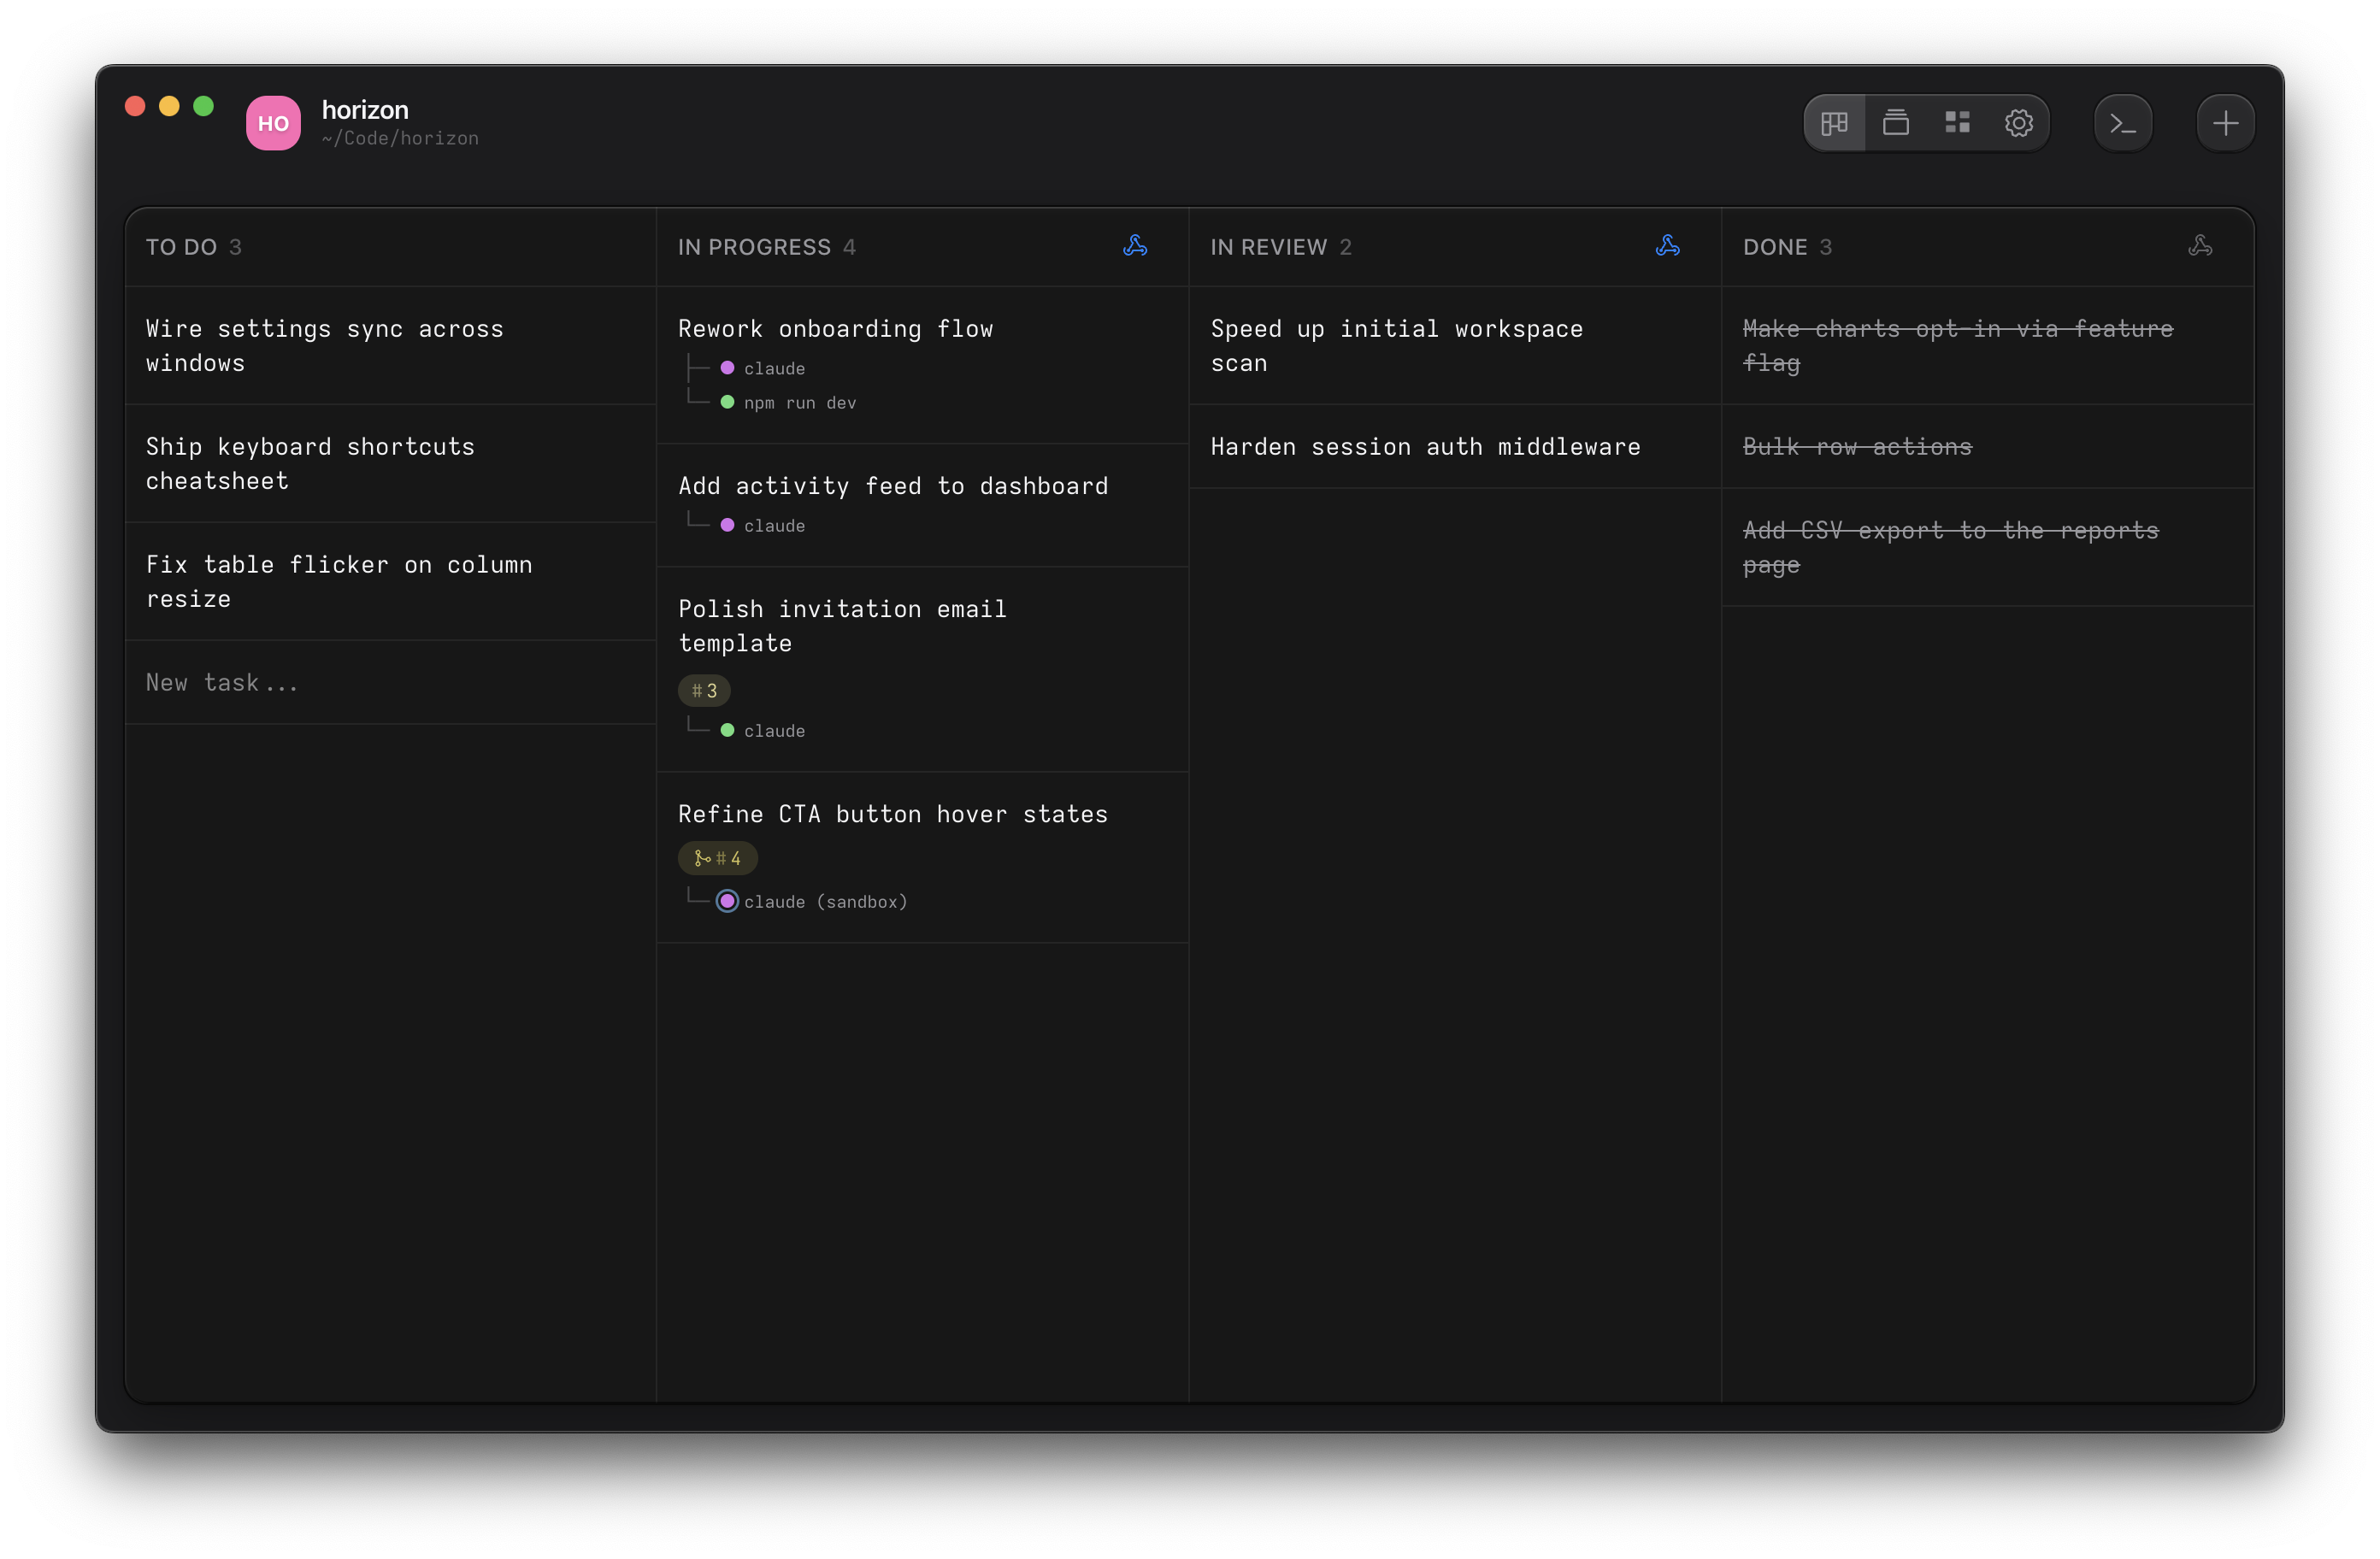2380x1559 pixels.
Task: Open task Fix table flicker on column resize
Action: pyautogui.click(x=391, y=581)
